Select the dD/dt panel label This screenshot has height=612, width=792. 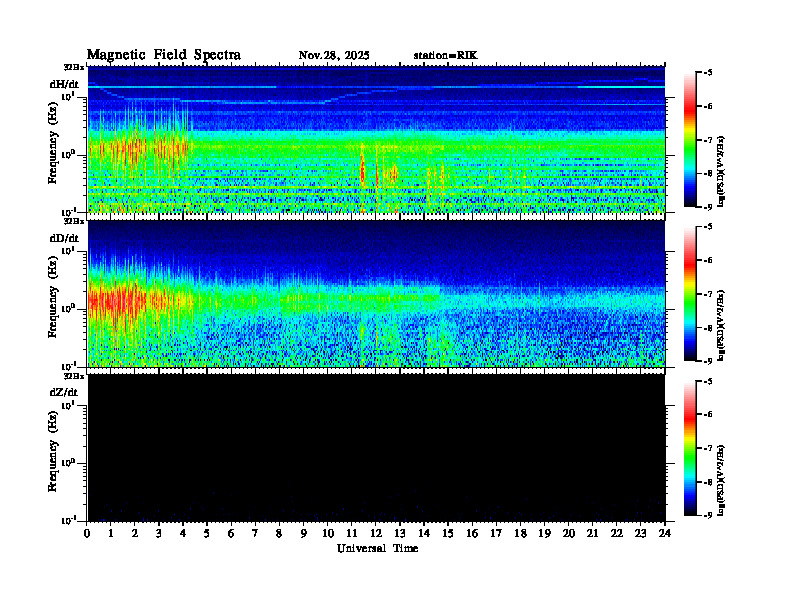[64, 238]
